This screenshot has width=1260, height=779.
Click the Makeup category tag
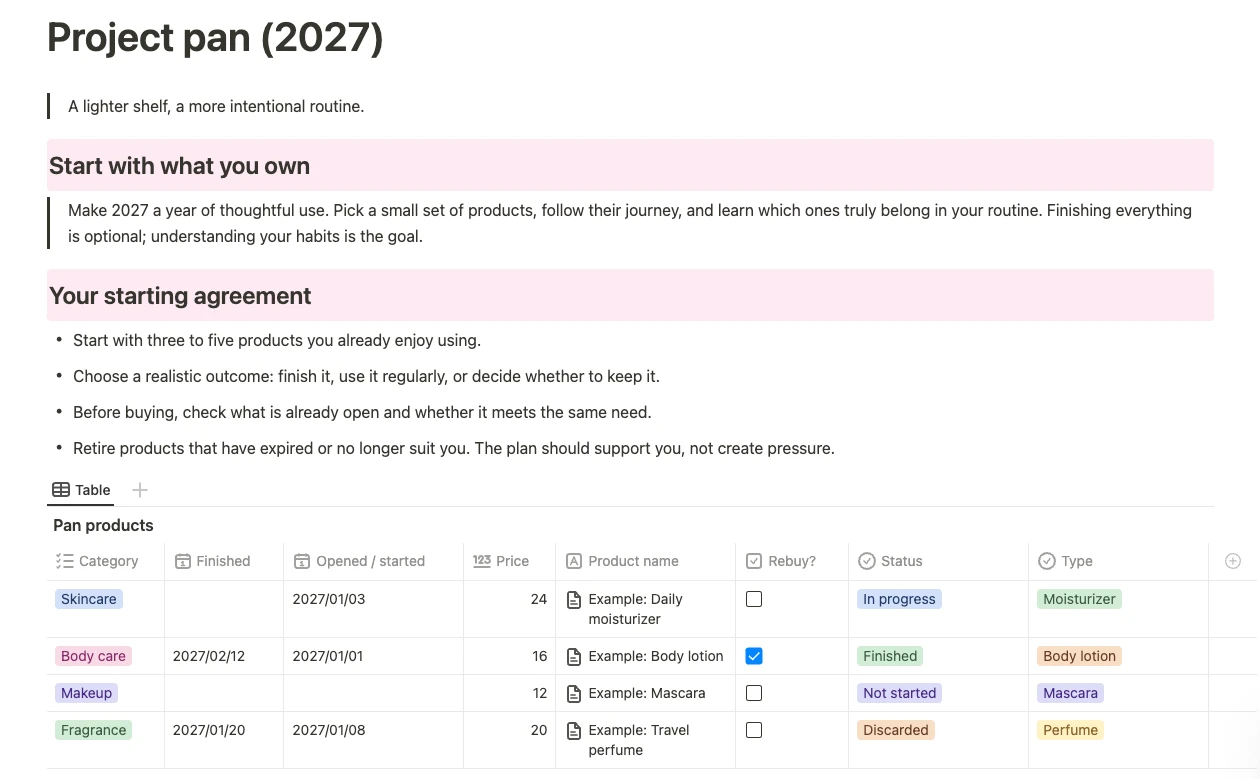coord(86,693)
